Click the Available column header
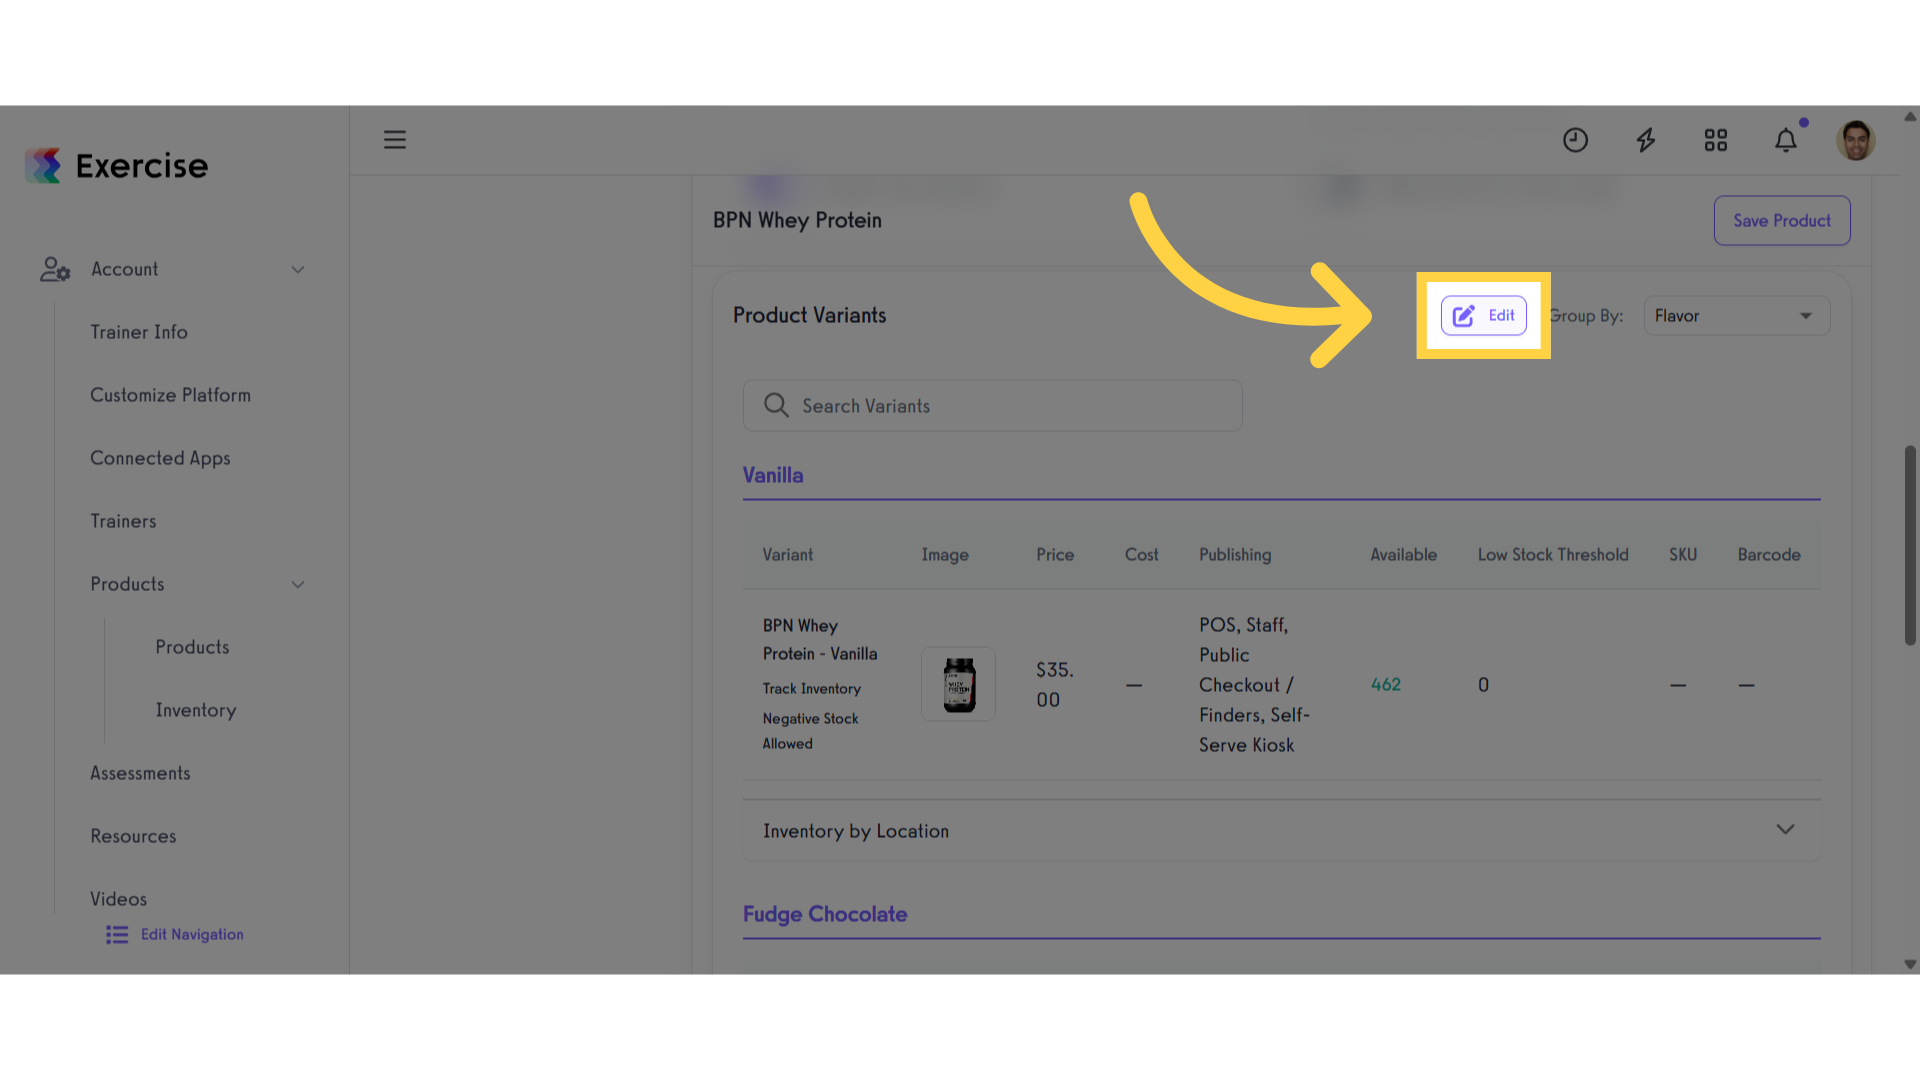 [1403, 554]
